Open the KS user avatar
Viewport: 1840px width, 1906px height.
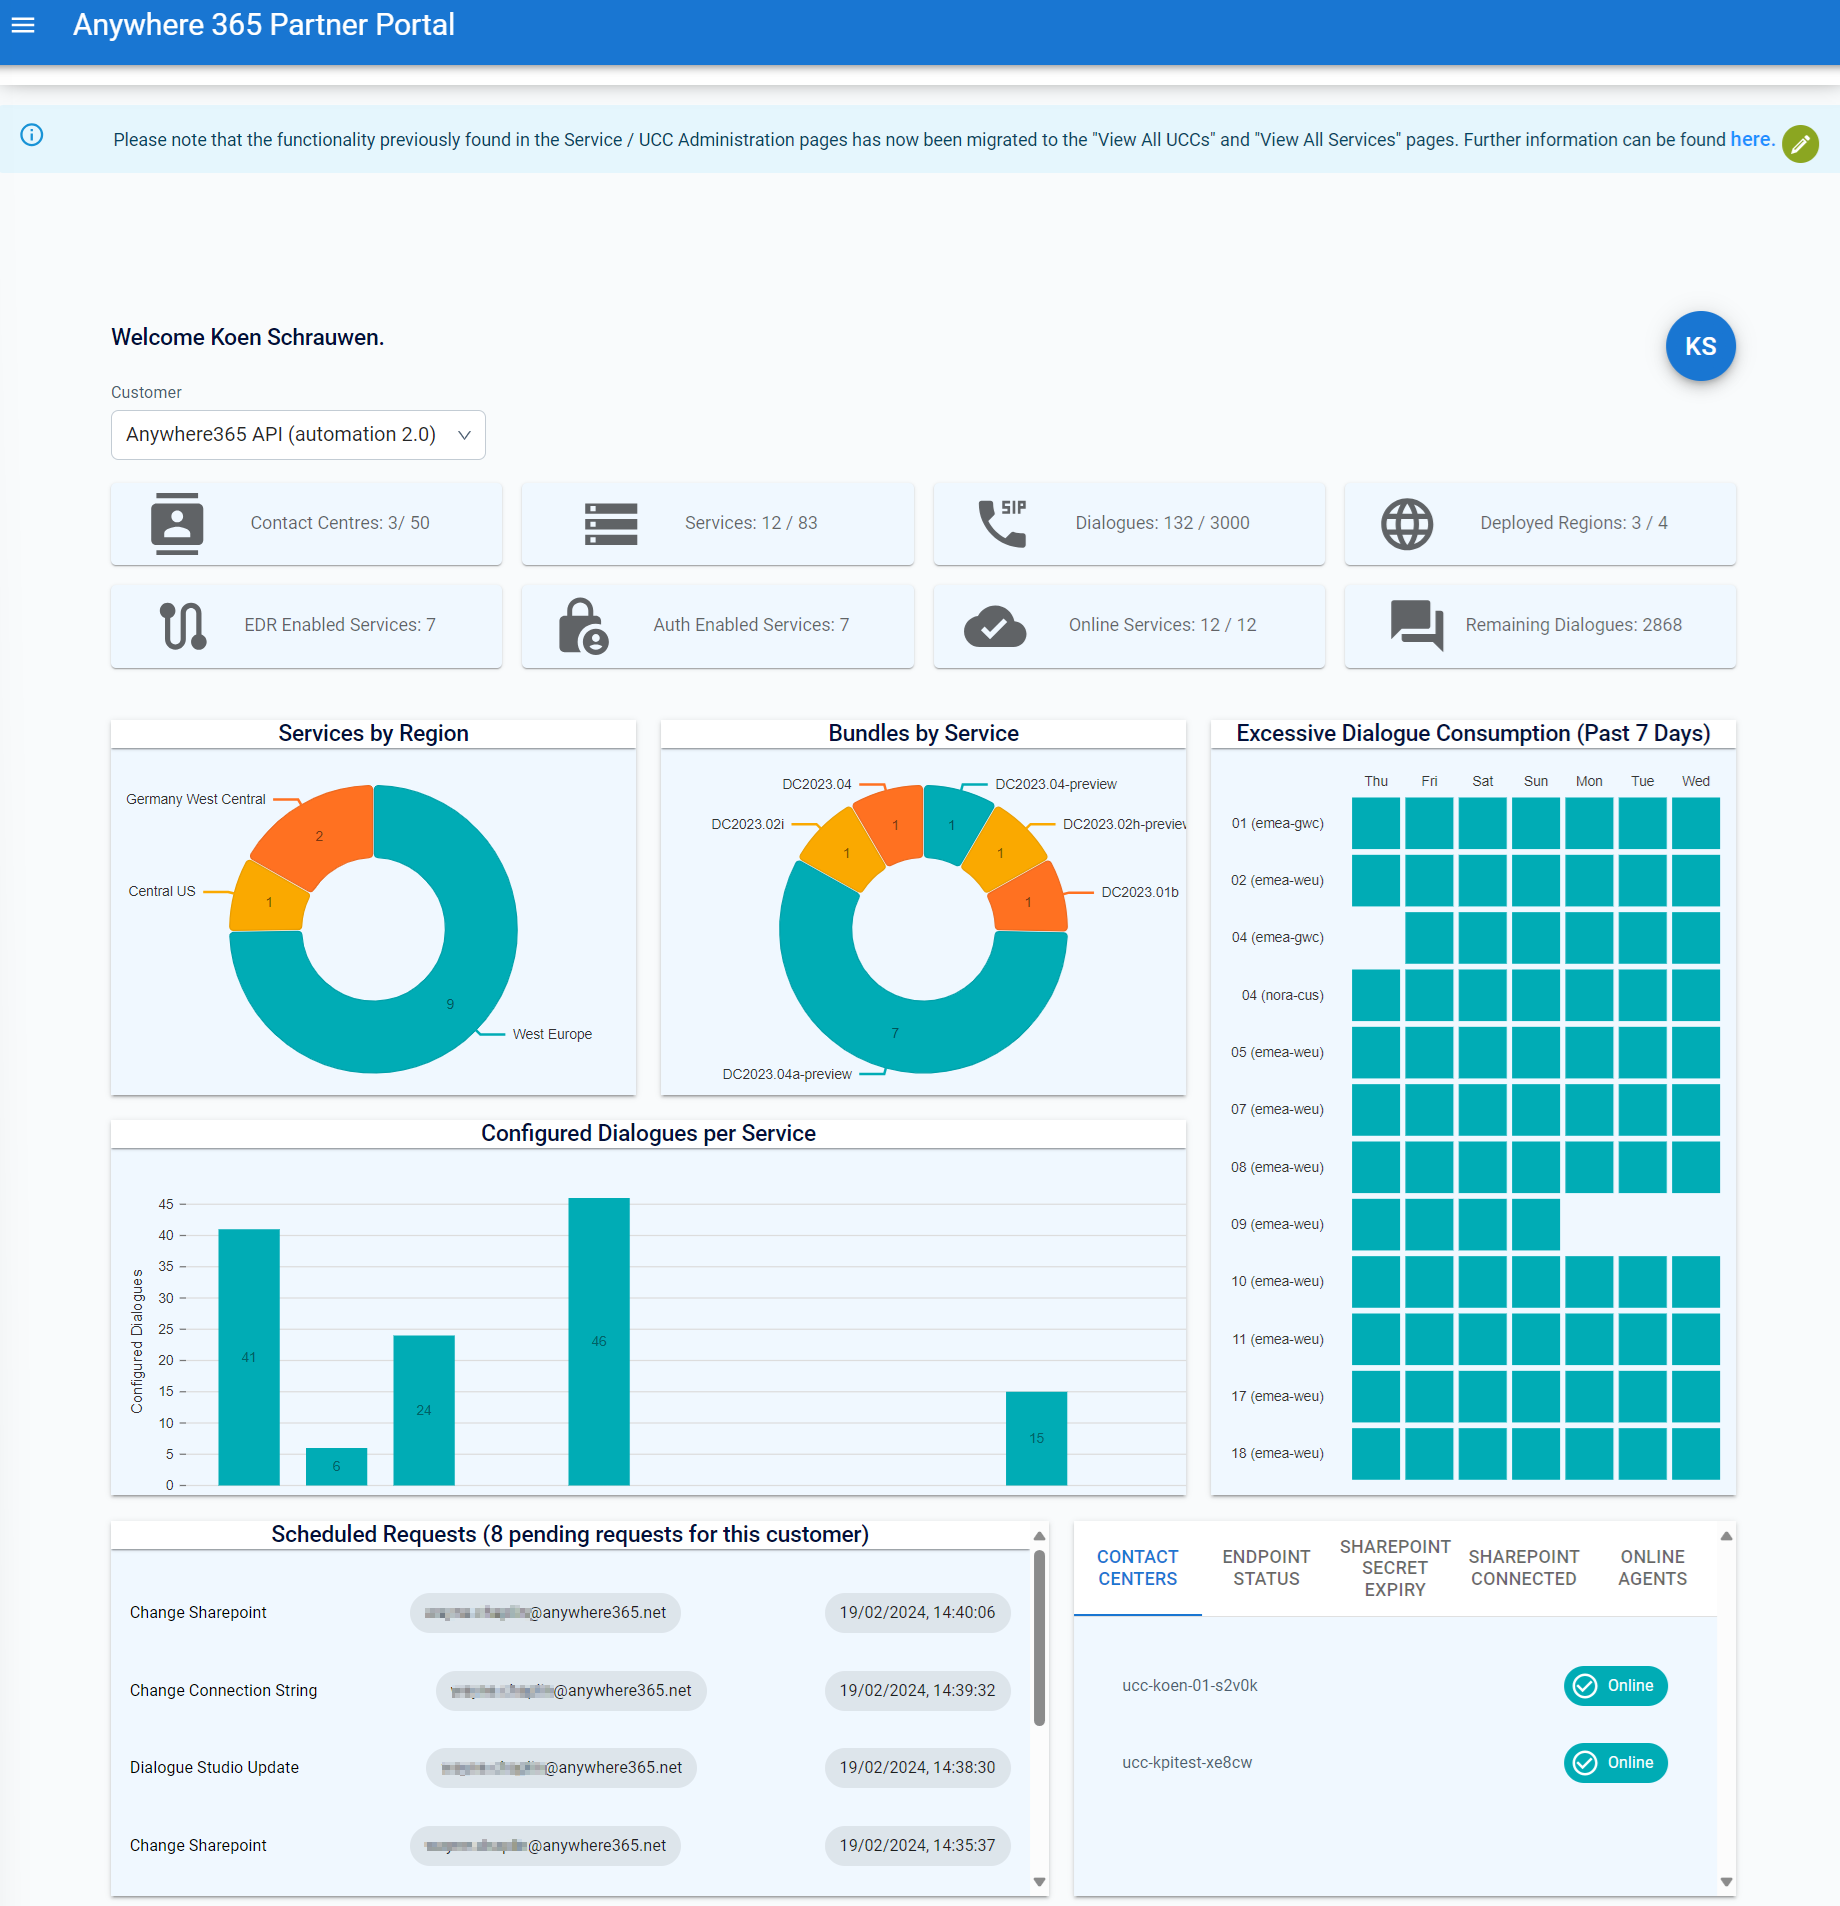tap(1700, 346)
